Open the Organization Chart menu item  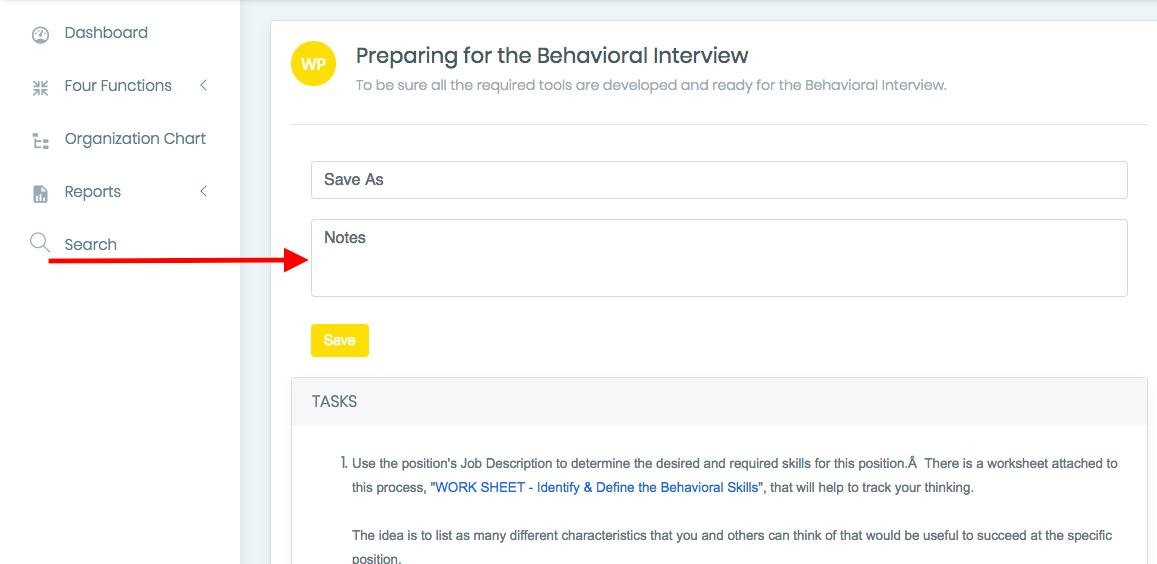click(135, 139)
